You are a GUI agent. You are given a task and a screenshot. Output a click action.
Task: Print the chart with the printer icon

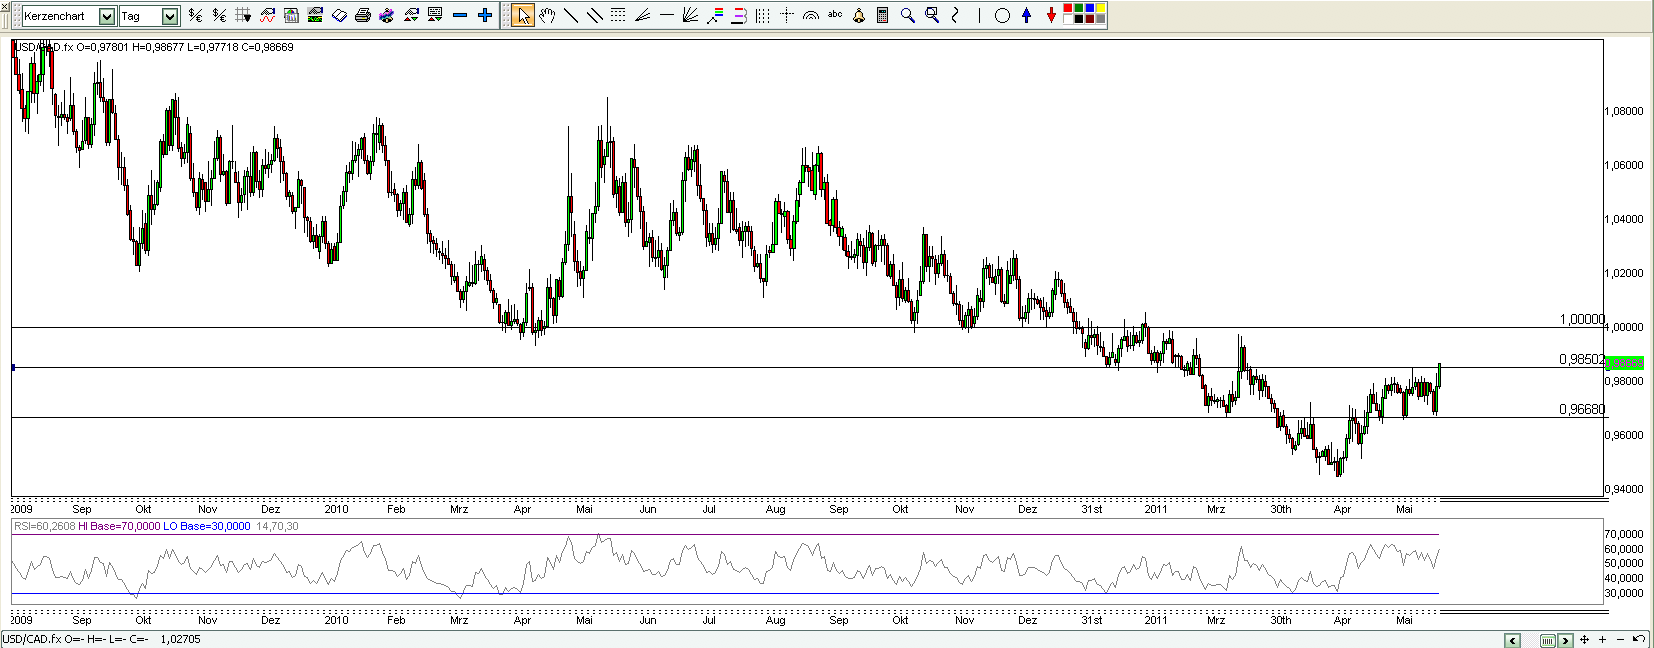click(363, 15)
